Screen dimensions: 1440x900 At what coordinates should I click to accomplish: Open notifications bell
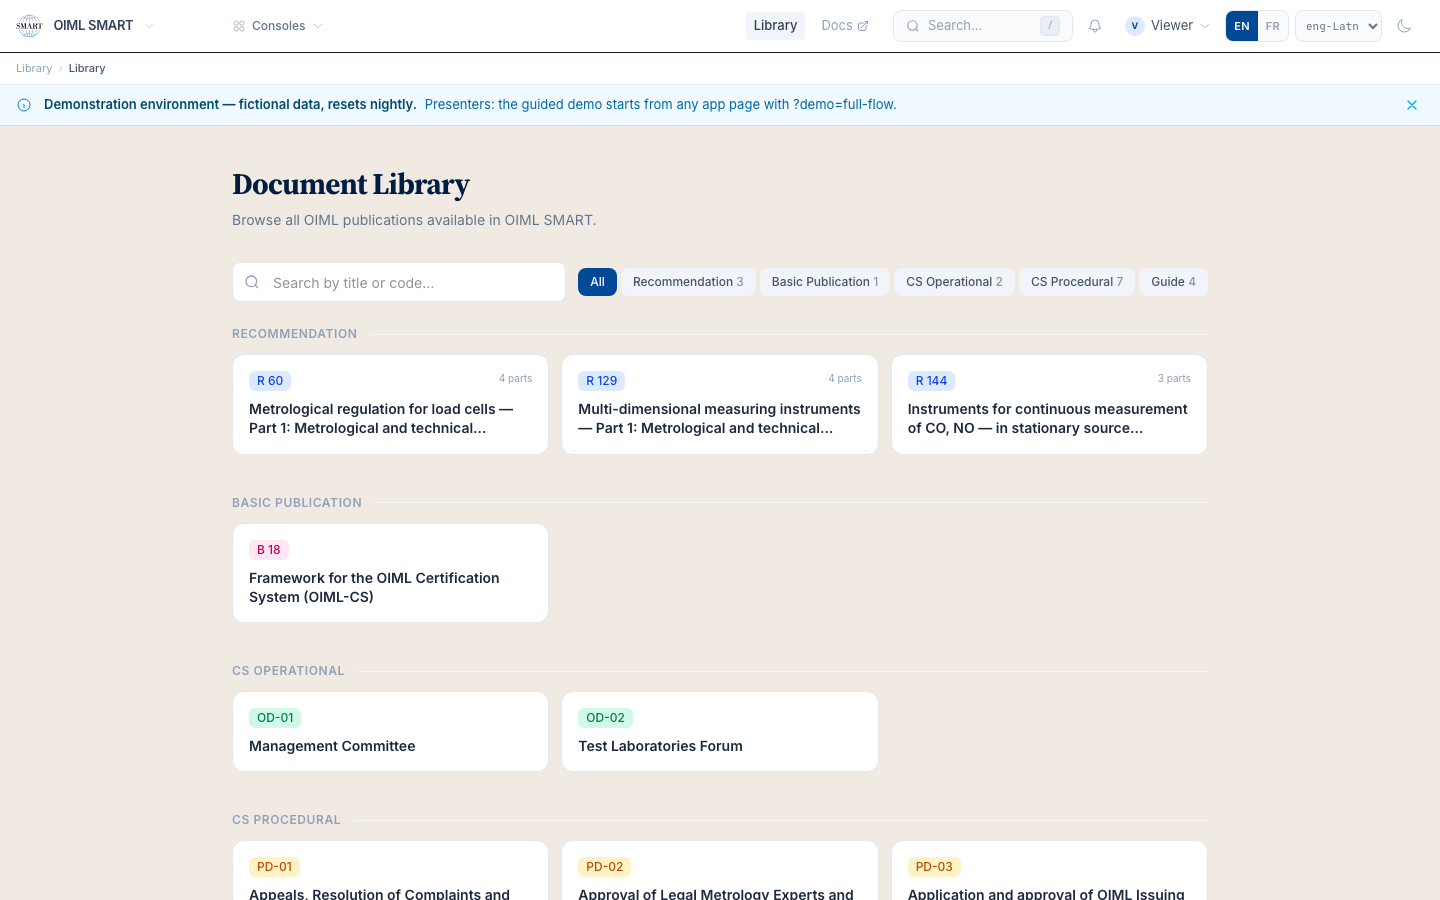[1095, 26]
